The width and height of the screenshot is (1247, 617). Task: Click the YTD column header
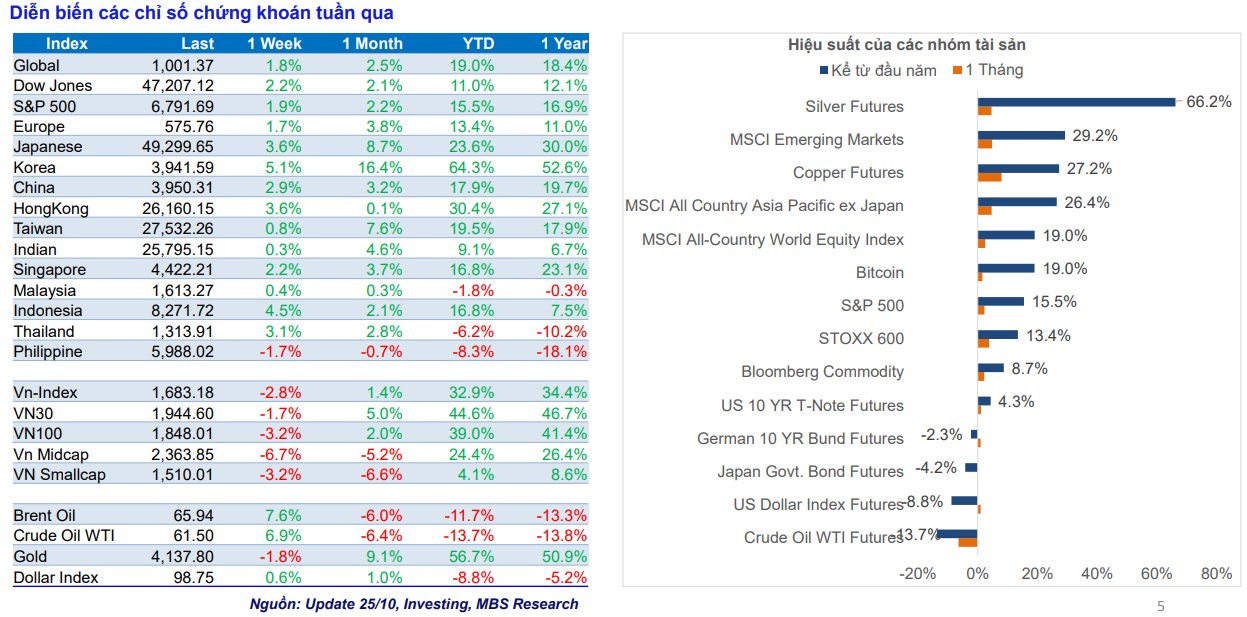pos(478,44)
